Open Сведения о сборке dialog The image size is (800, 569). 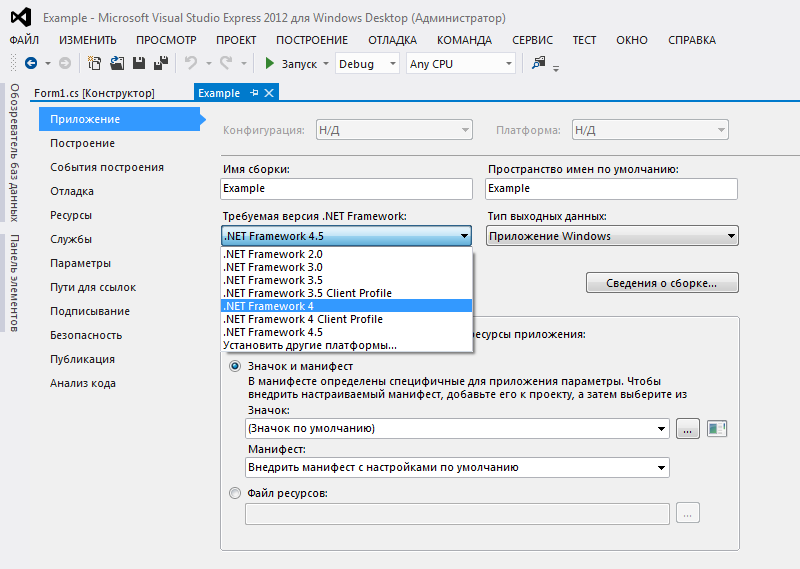[x=662, y=283]
